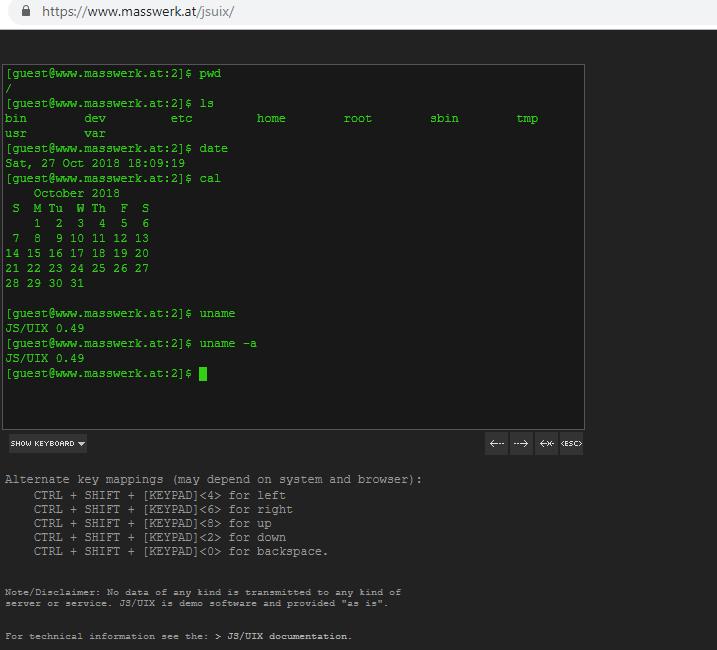Click the 'sbin' directory name
The image size is (717, 650).
pyautogui.click(x=444, y=118)
